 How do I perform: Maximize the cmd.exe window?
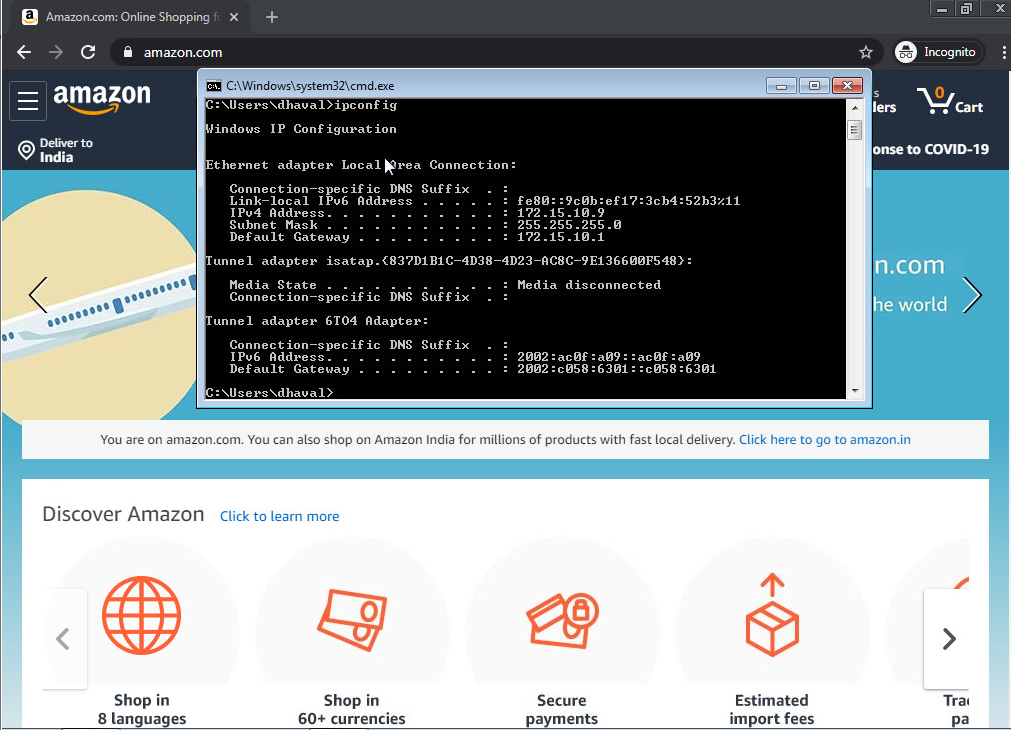pos(814,86)
